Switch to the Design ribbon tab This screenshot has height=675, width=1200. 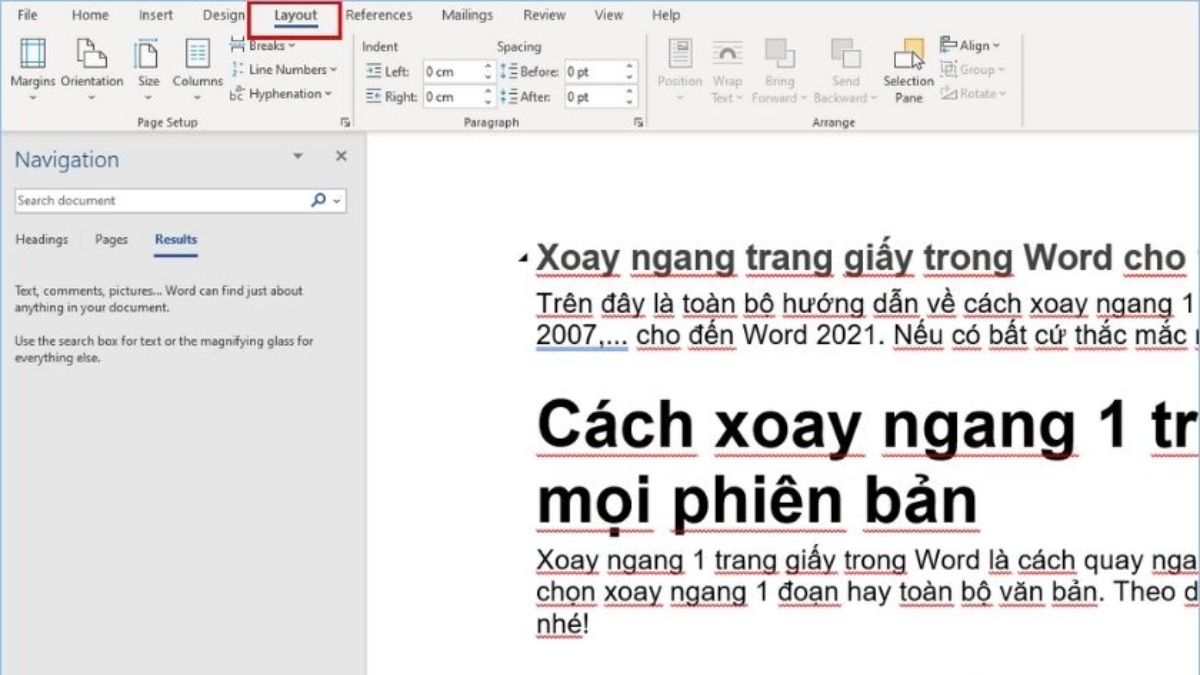(223, 15)
